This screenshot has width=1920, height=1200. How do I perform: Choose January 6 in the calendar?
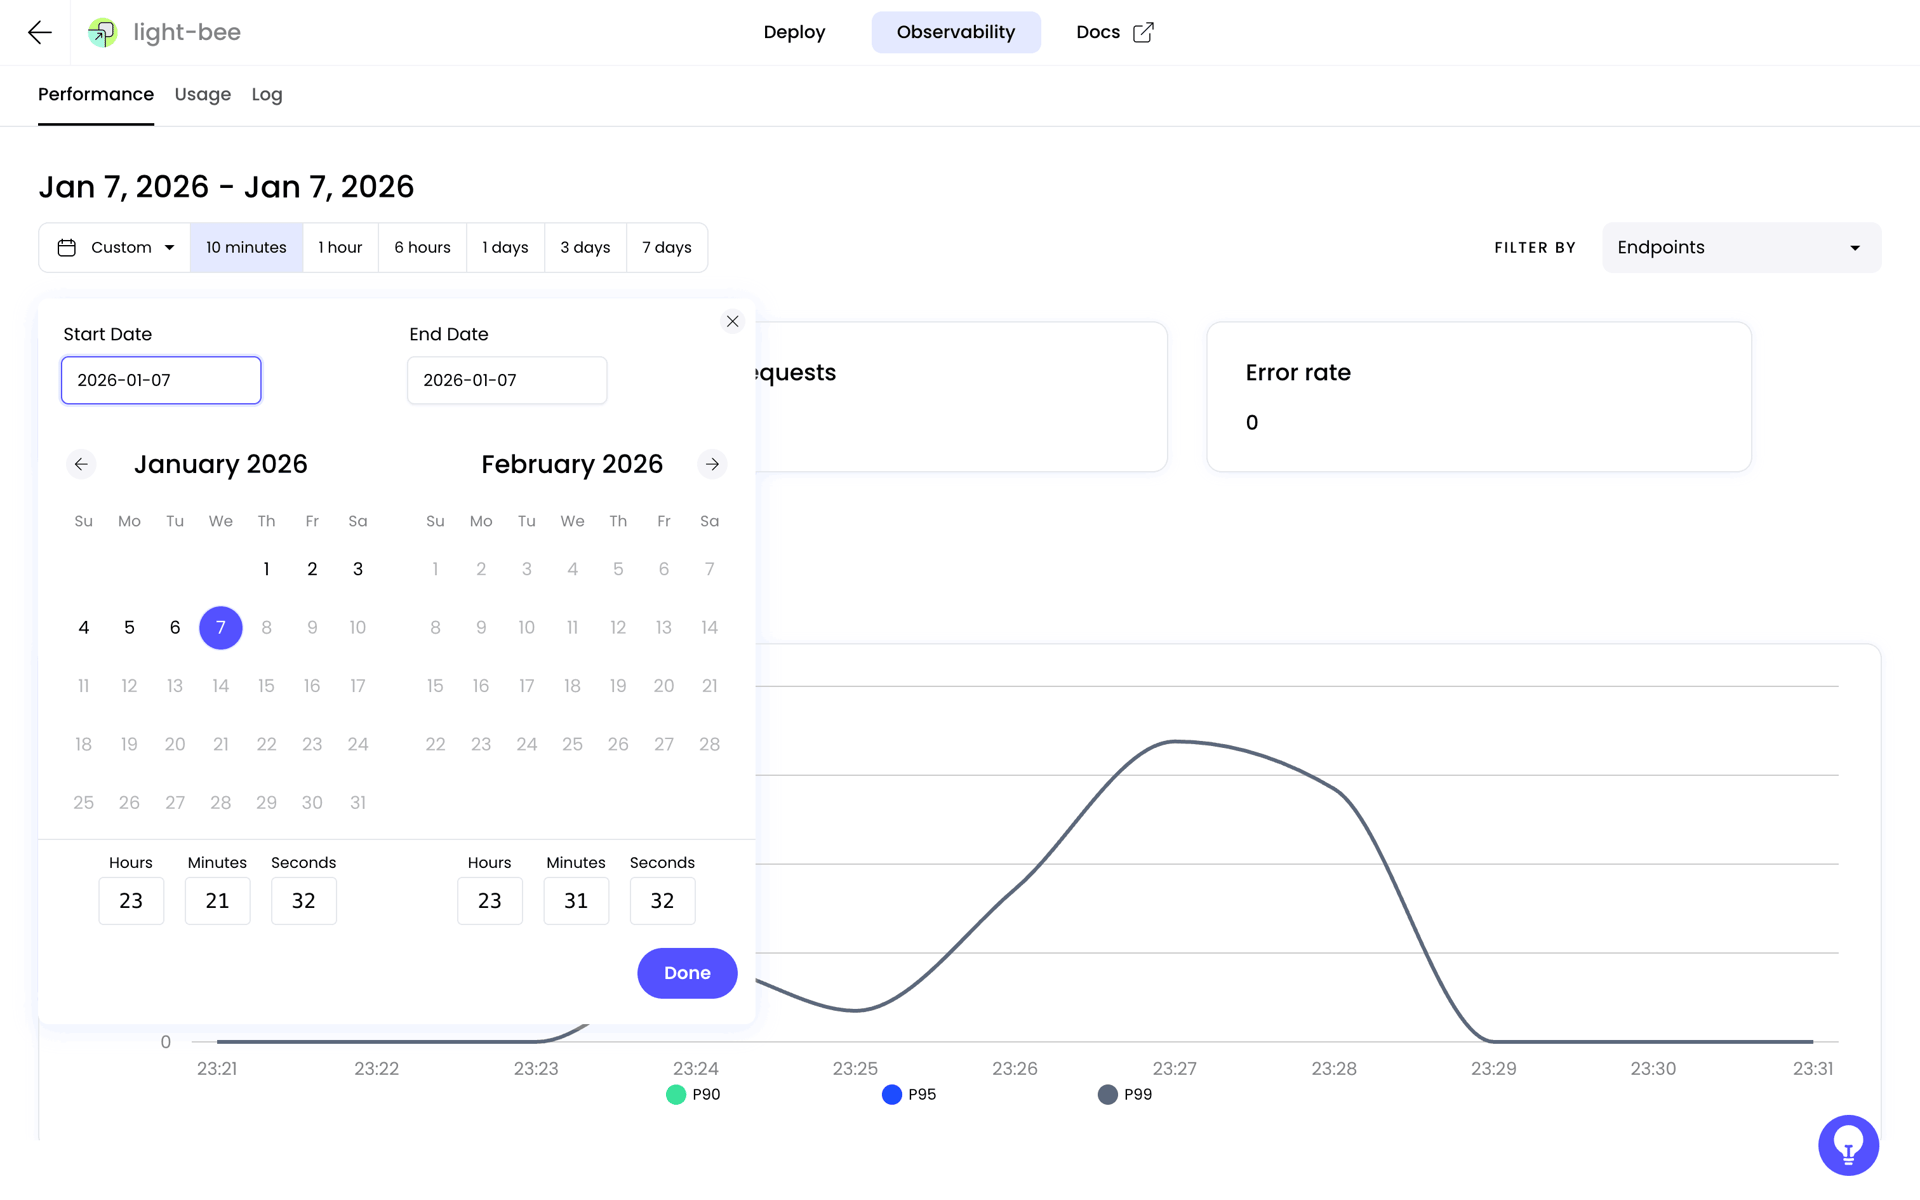coord(175,628)
